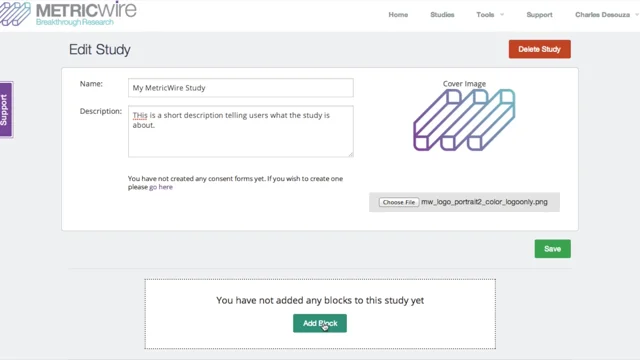
Task: Save the study with Save button
Action: tap(553, 249)
